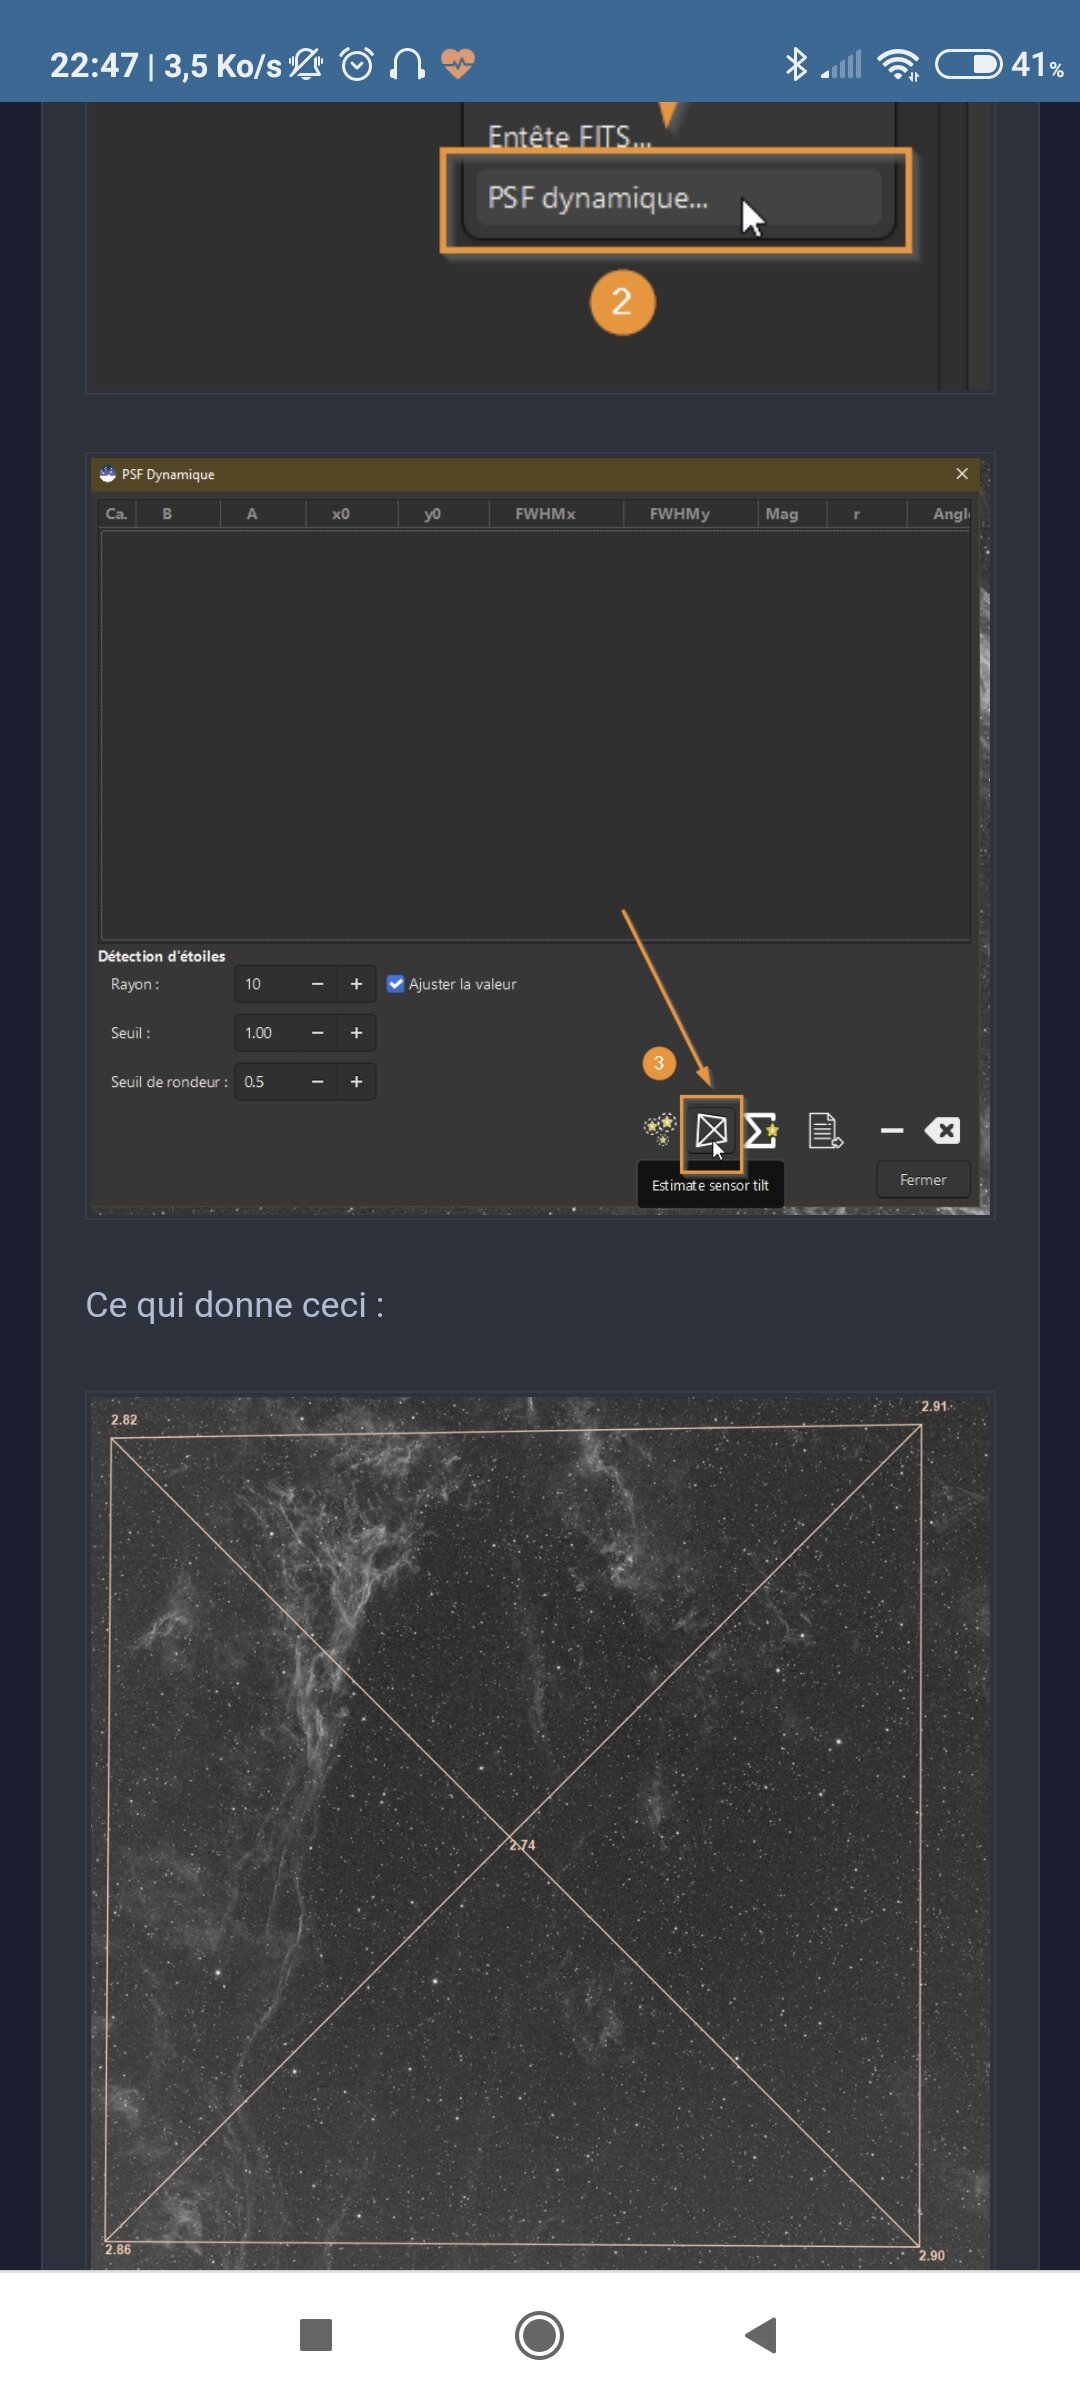1080x2400 pixels.
Task: Tap the Wi-Fi status icon
Action: (x=899, y=65)
